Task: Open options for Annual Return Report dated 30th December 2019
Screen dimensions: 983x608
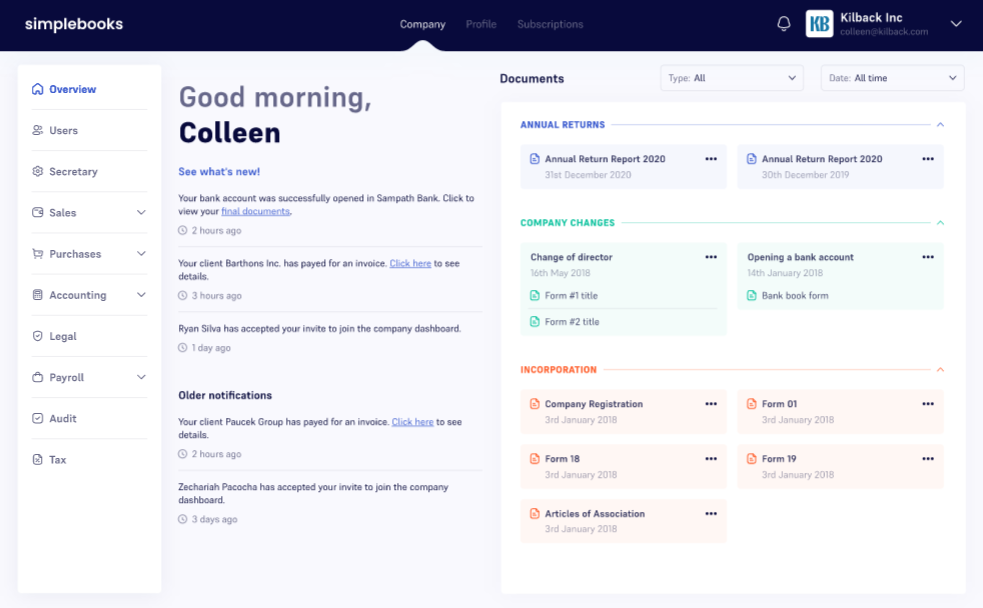Action: point(928,159)
